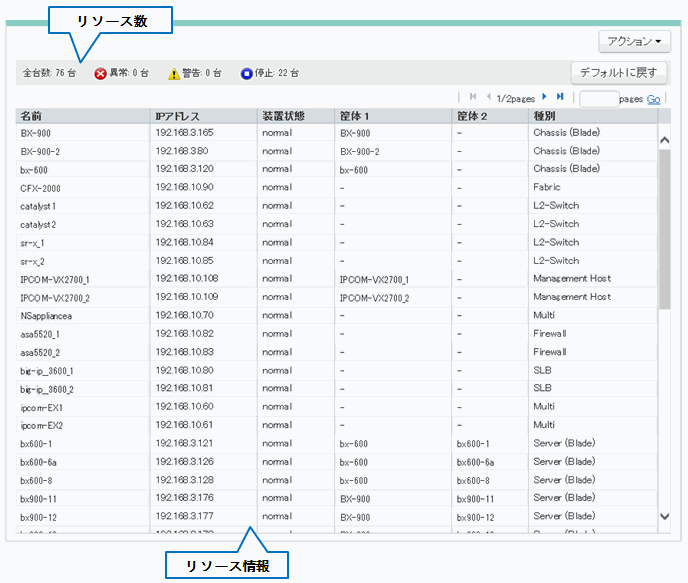Go to the next page arrow
Screen dimensions: 688x583
click(544, 97)
